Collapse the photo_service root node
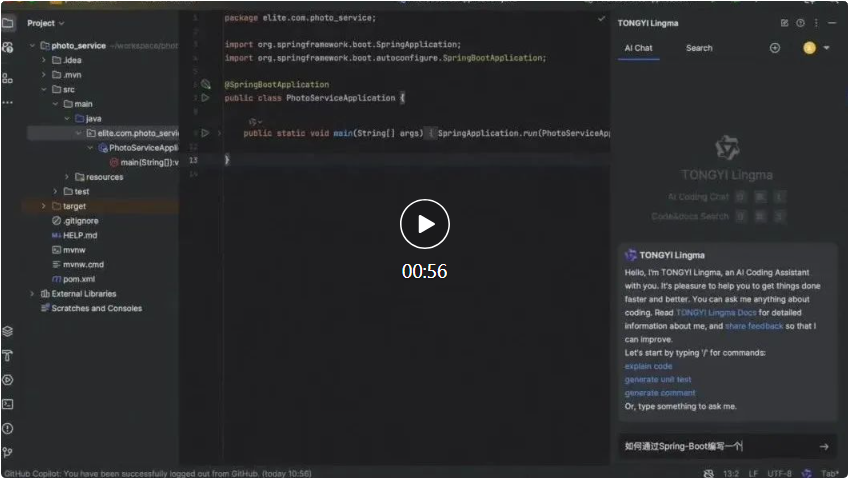This screenshot has height=479, width=849. [x=32, y=45]
